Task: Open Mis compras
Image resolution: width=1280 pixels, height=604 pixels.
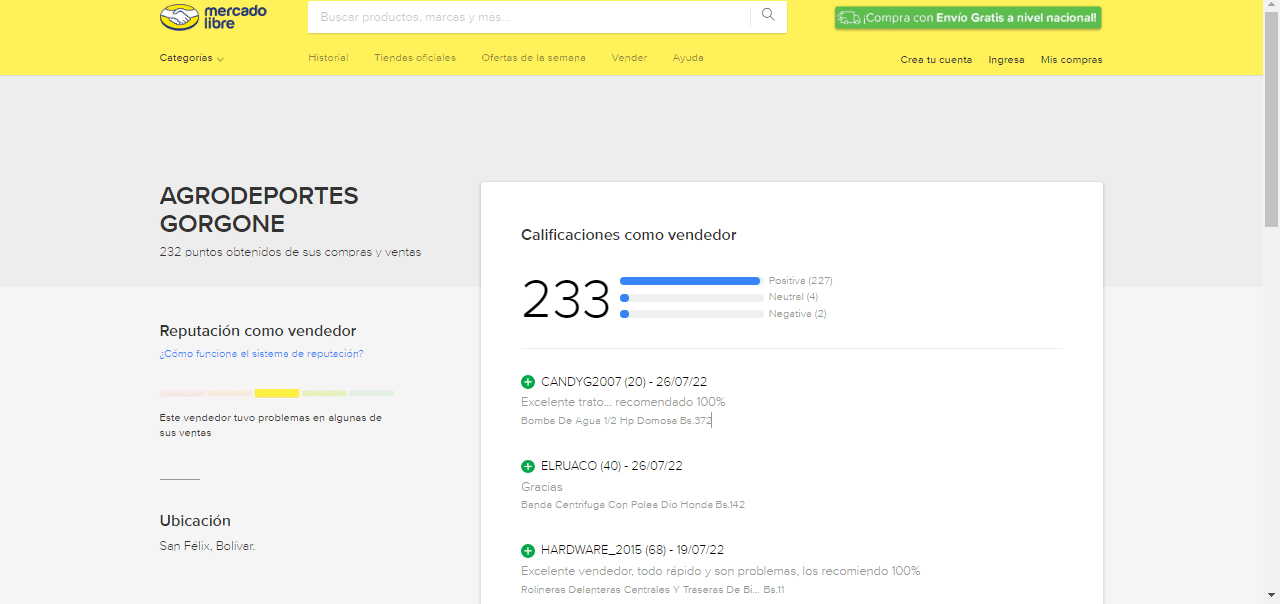Action: pyautogui.click(x=1071, y=60)
